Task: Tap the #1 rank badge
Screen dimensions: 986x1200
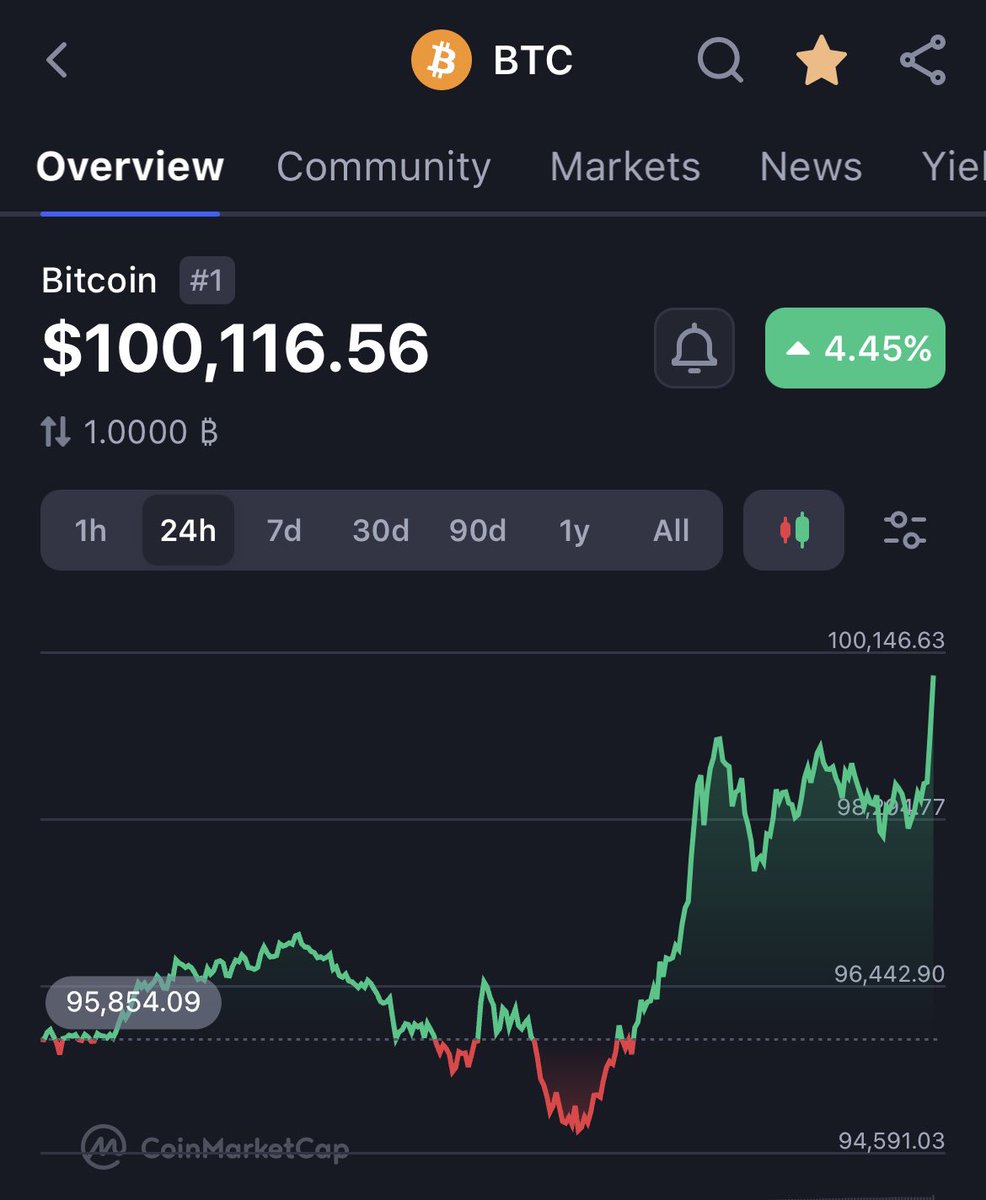Action: pyautogui.click(x=207, y=281)
